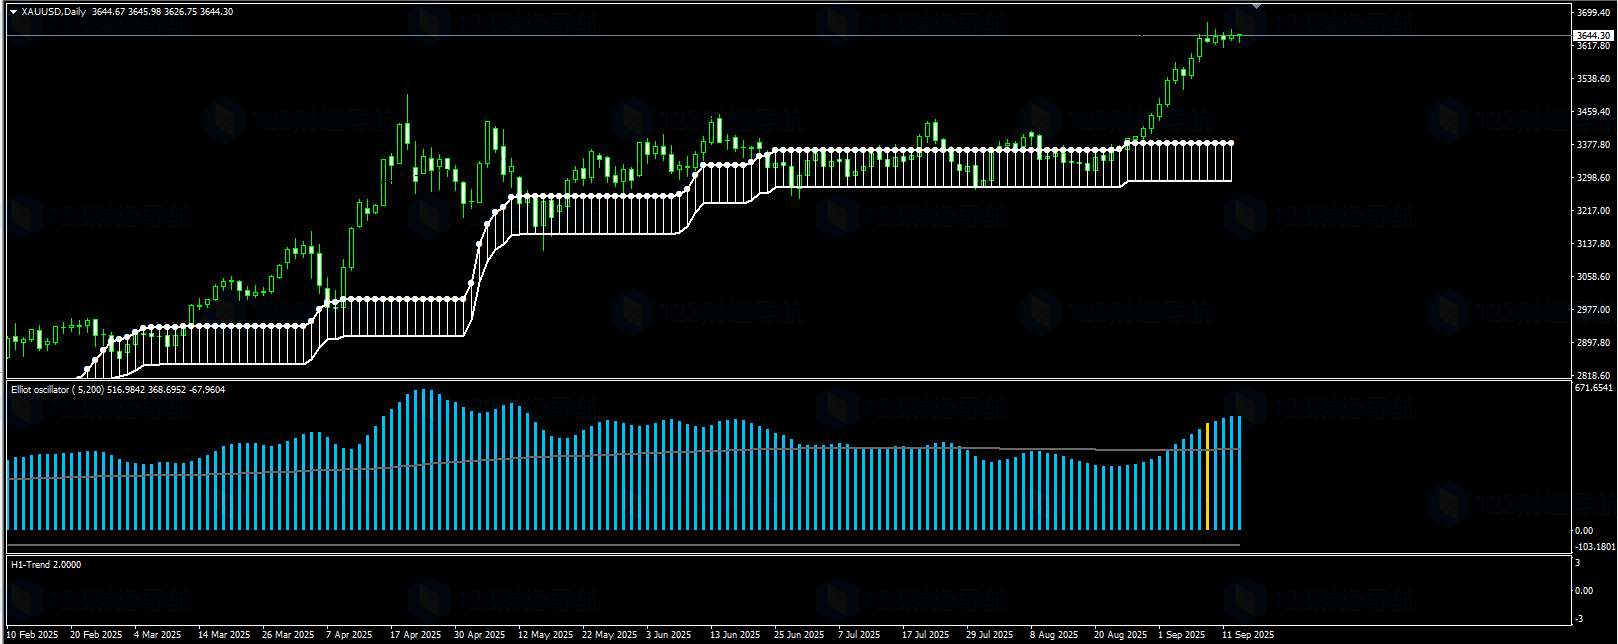The width and height of the screenshot is (1618, 644).
Task: Click the 671.6541 oscillator scale value
Action: [1594, 388]
